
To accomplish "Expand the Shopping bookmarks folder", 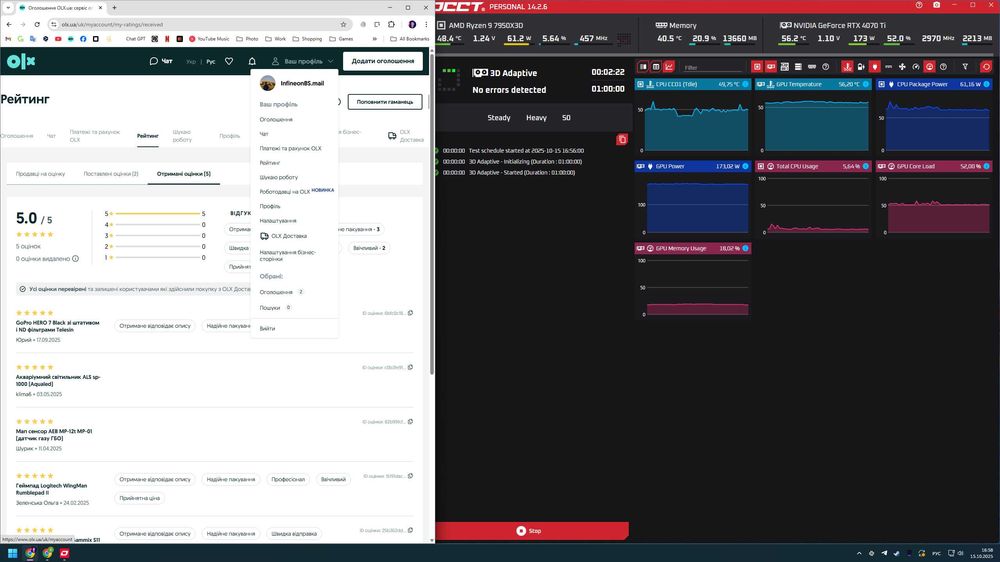I will (x=307, y=39).
